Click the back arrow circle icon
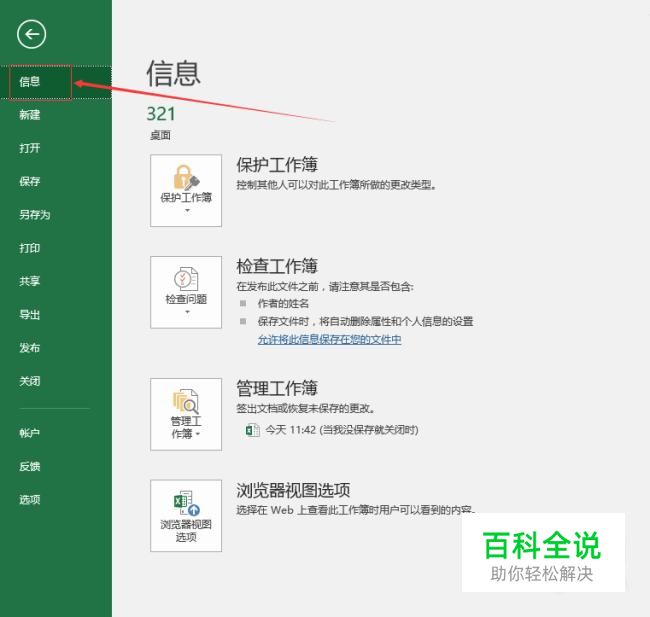The width and height of the screenshot is (650, 617). click(32, 34)
